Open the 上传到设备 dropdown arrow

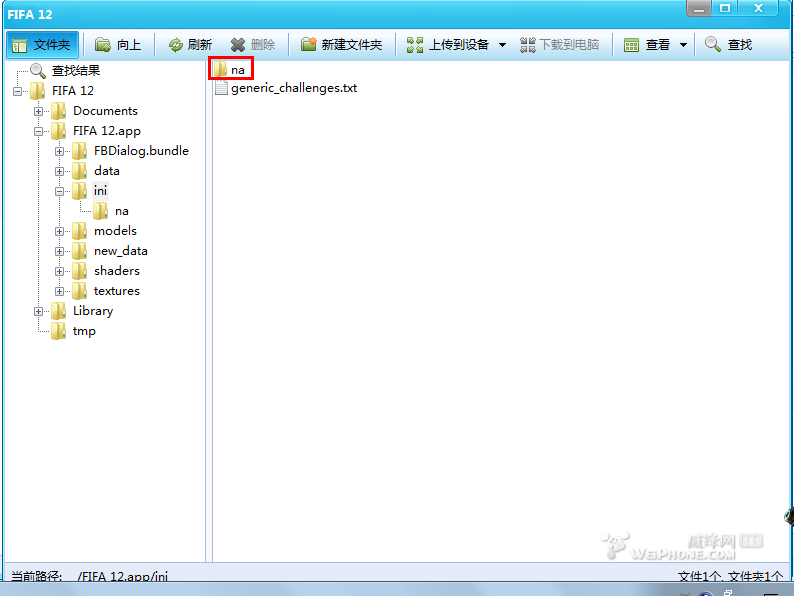pyautogui.click(x=502, y=45)
